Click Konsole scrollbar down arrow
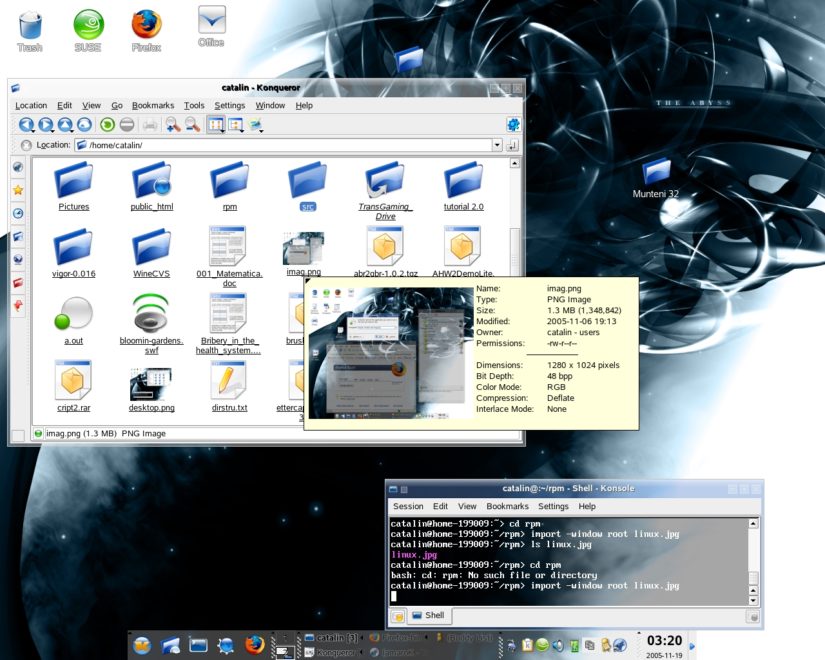The width and height of the screenshot is (825, 660). 753,601
